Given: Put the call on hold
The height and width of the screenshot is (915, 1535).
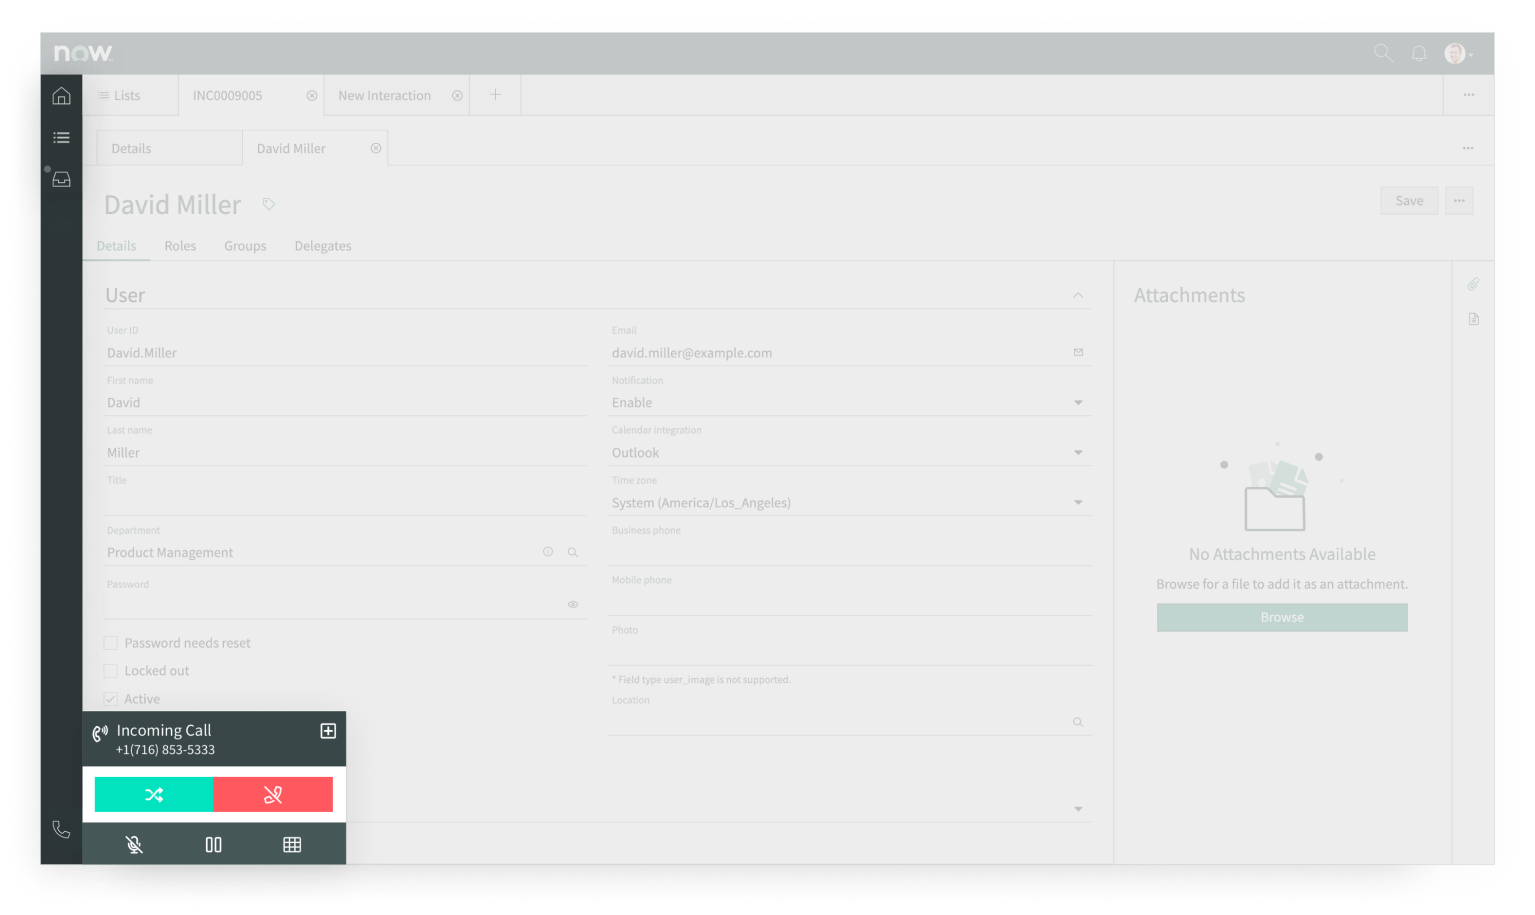Looking at the screenshot, I should pyautogui.click(x=213, y=845).
